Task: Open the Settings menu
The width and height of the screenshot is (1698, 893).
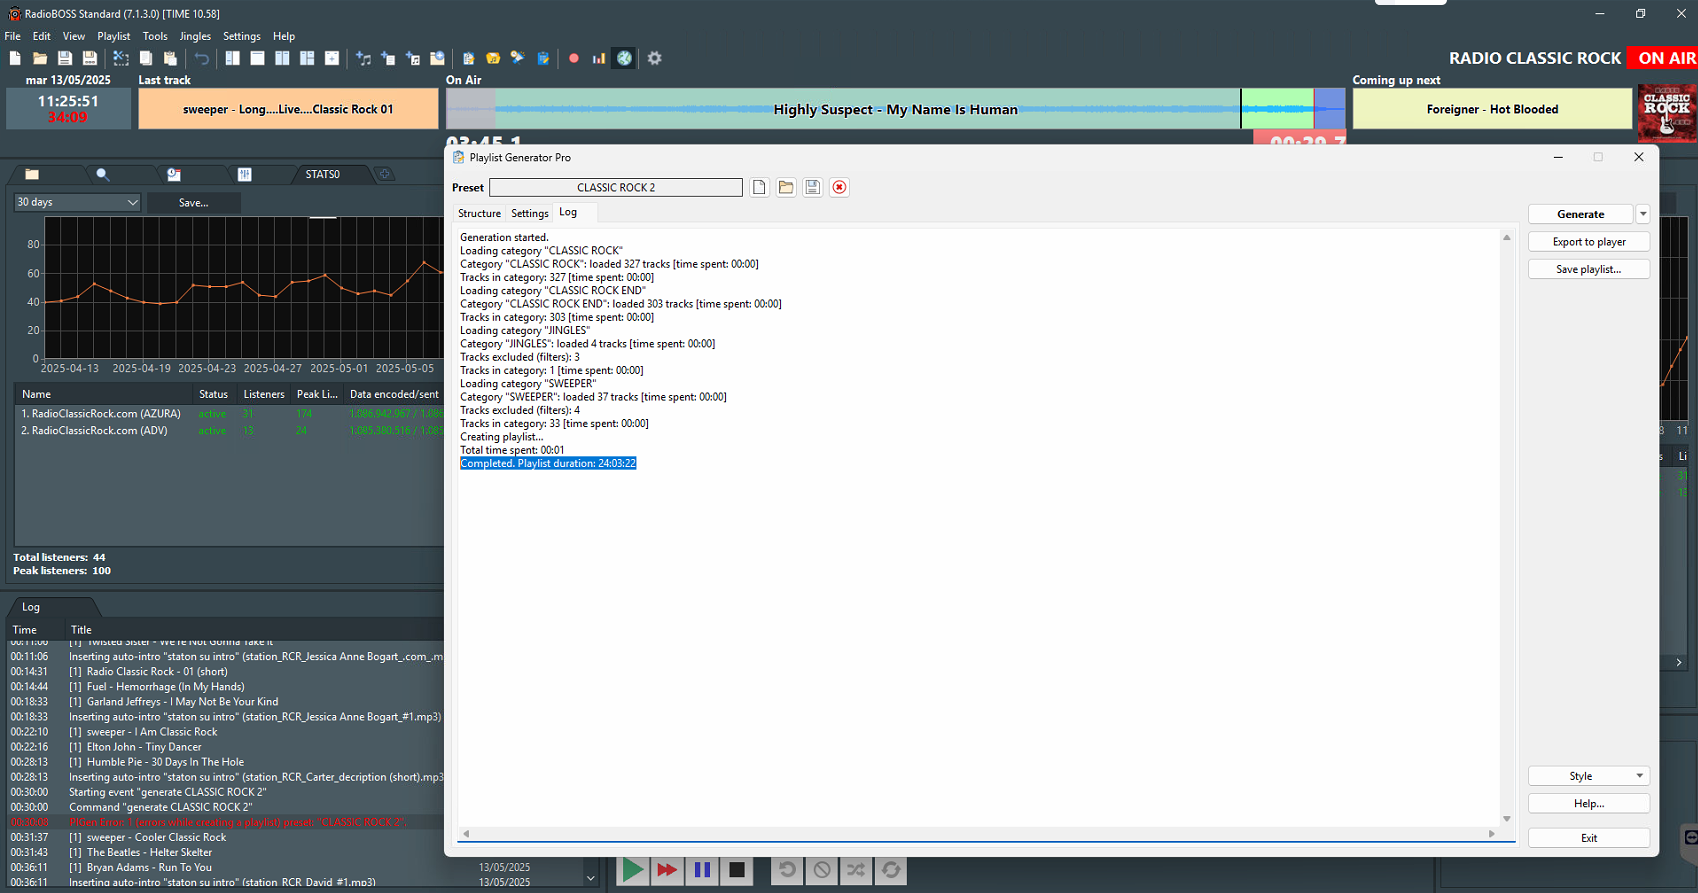Action: (242, 36)
